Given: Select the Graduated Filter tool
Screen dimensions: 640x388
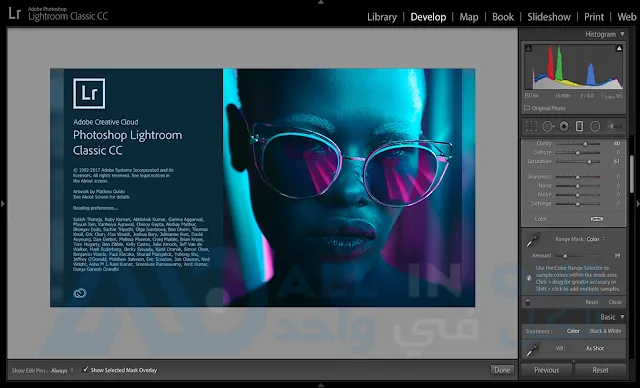Looking at the screenshot, I should 579,126.
